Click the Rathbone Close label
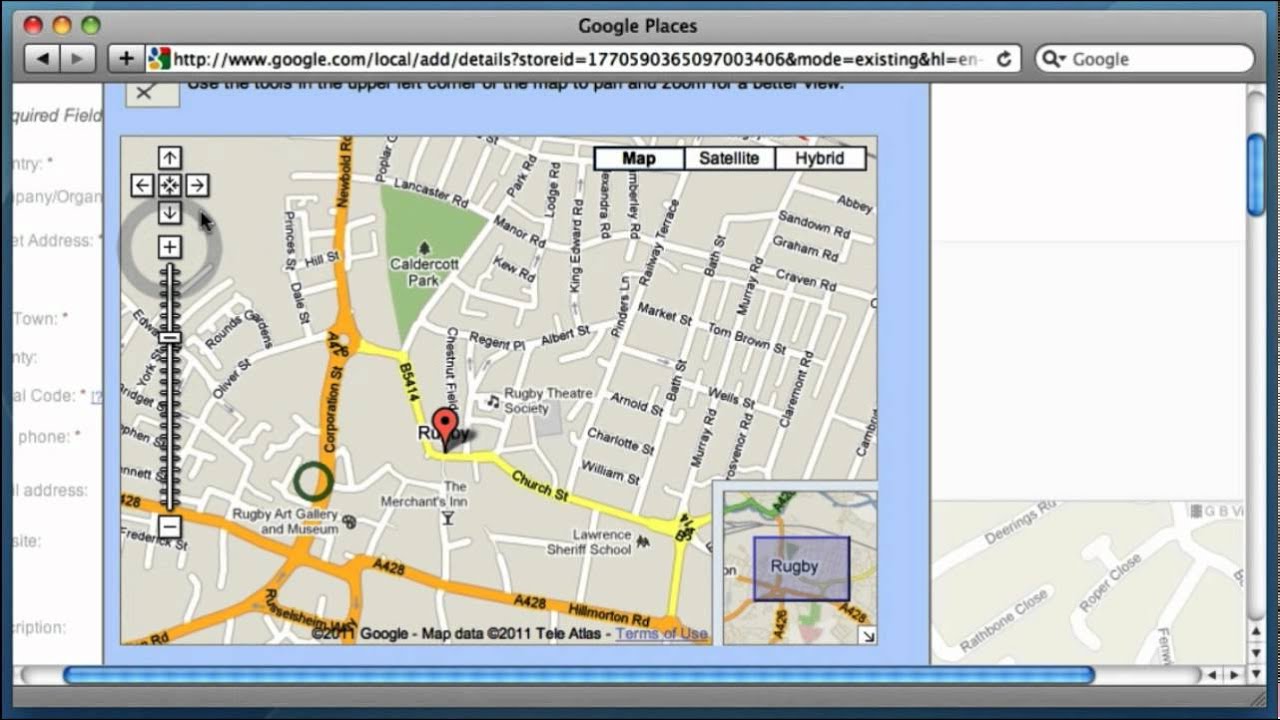 (1003, 620)
